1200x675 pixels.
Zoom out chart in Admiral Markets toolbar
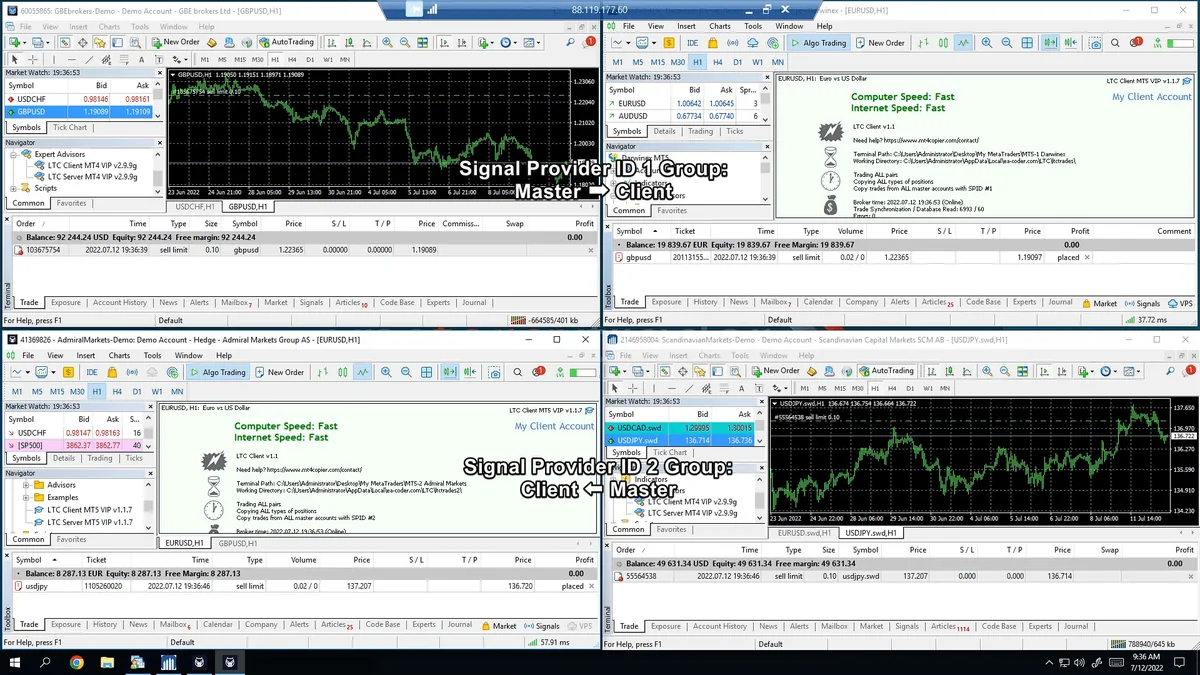pyautogui.click(x=406, y=372)
